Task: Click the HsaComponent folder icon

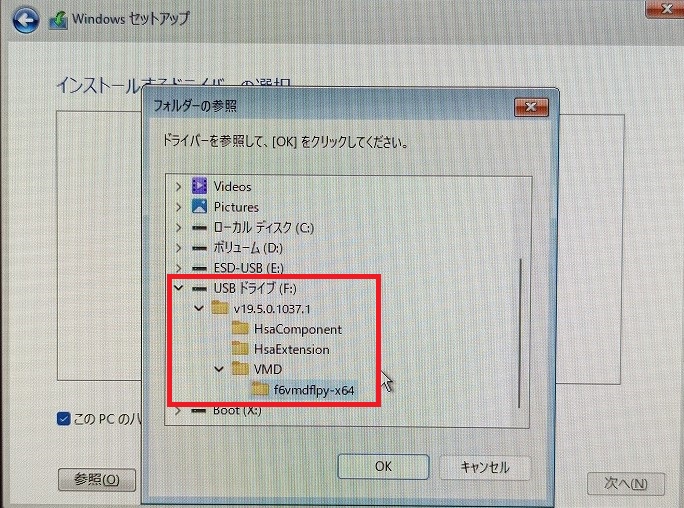Action: (x=240, y=328)
